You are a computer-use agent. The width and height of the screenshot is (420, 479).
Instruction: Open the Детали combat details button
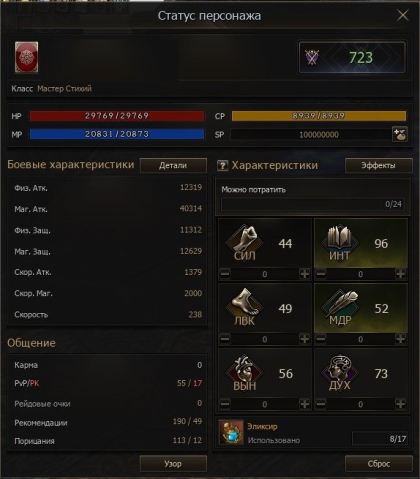click(x=173, y=165)
